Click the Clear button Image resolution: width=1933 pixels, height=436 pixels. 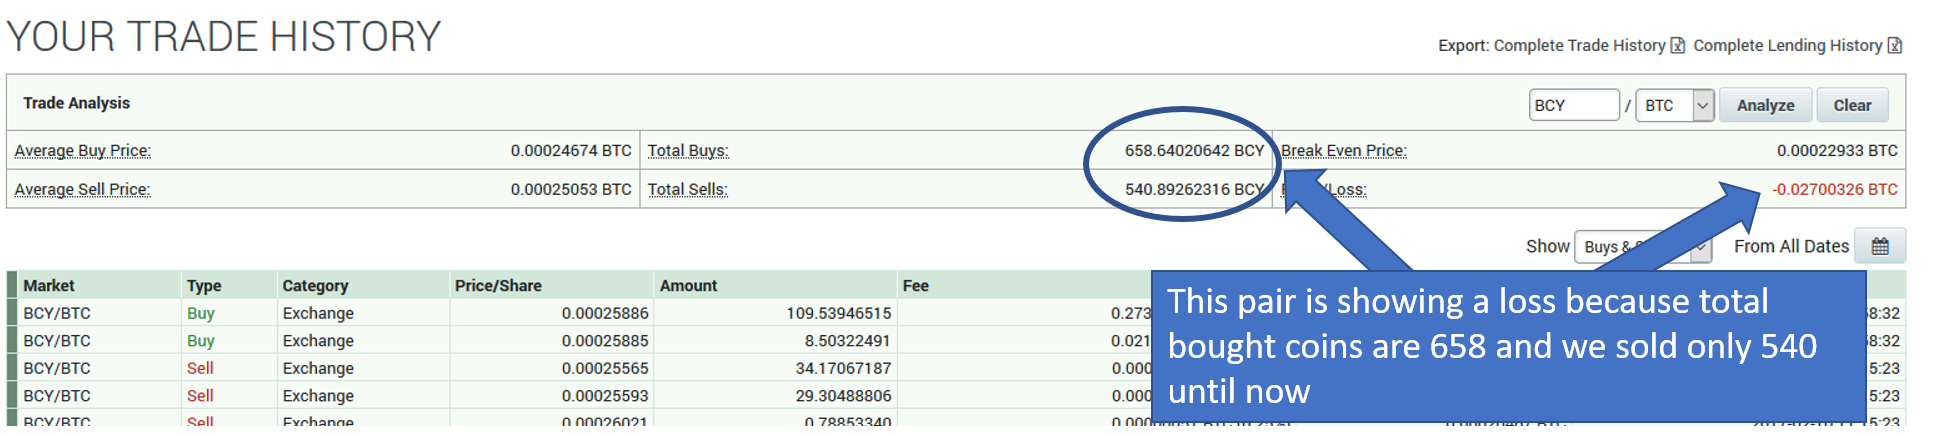coord(1852,105)
